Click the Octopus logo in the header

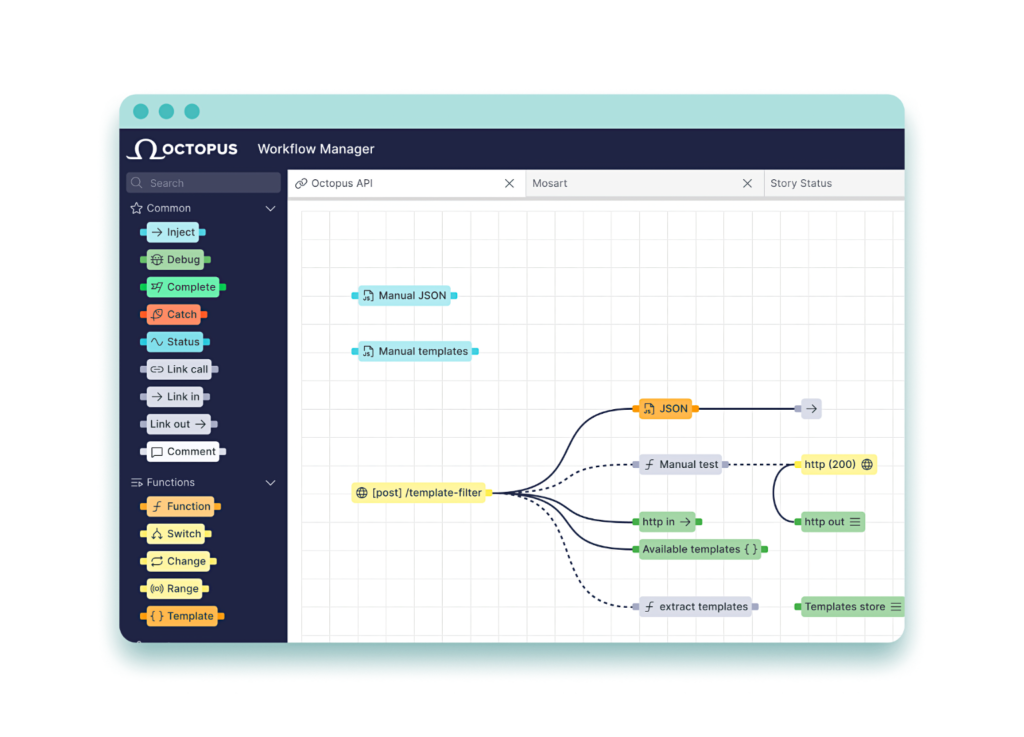tap(182, 149)
